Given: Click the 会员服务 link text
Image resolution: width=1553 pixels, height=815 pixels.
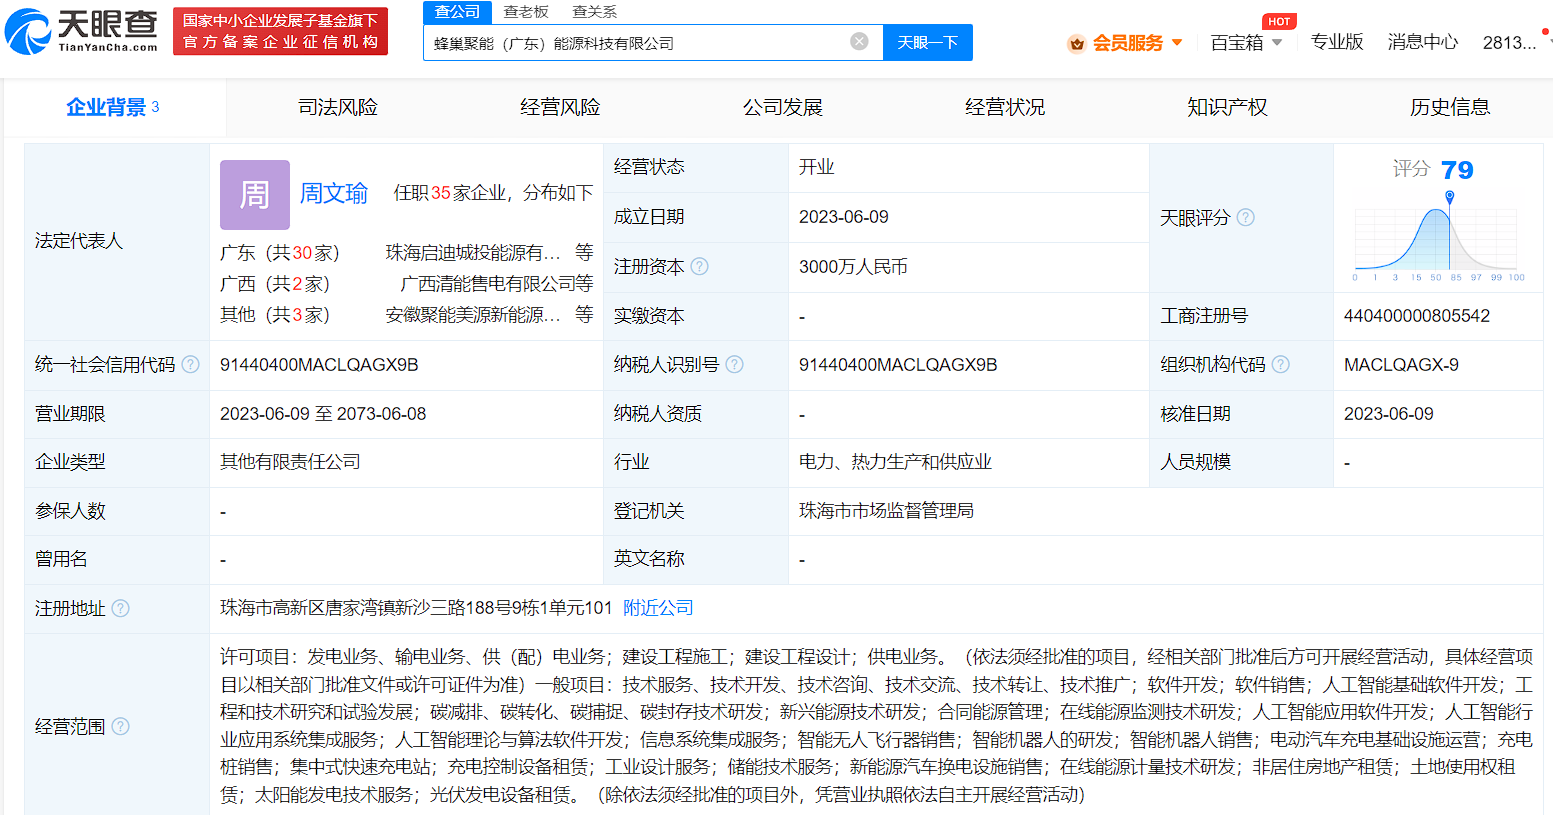Looking at the screenshot, I should (x=1128, y=43).
